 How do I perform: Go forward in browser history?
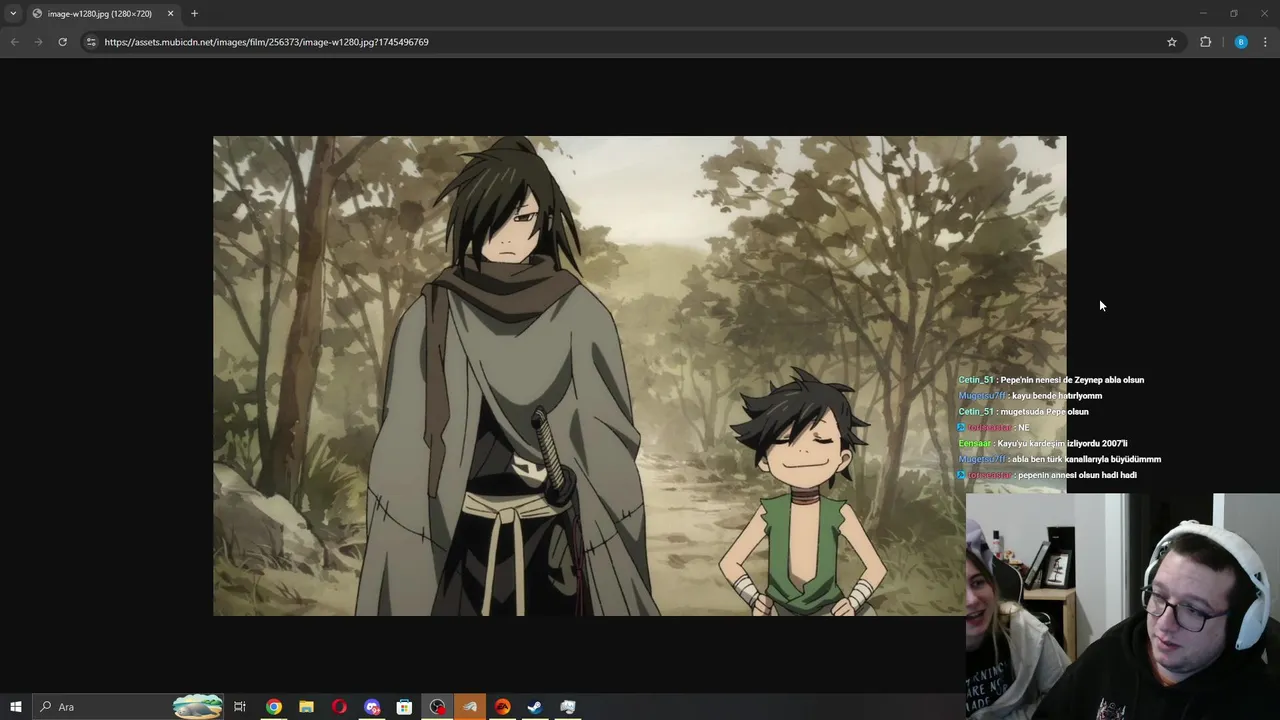tap(38, 42)
